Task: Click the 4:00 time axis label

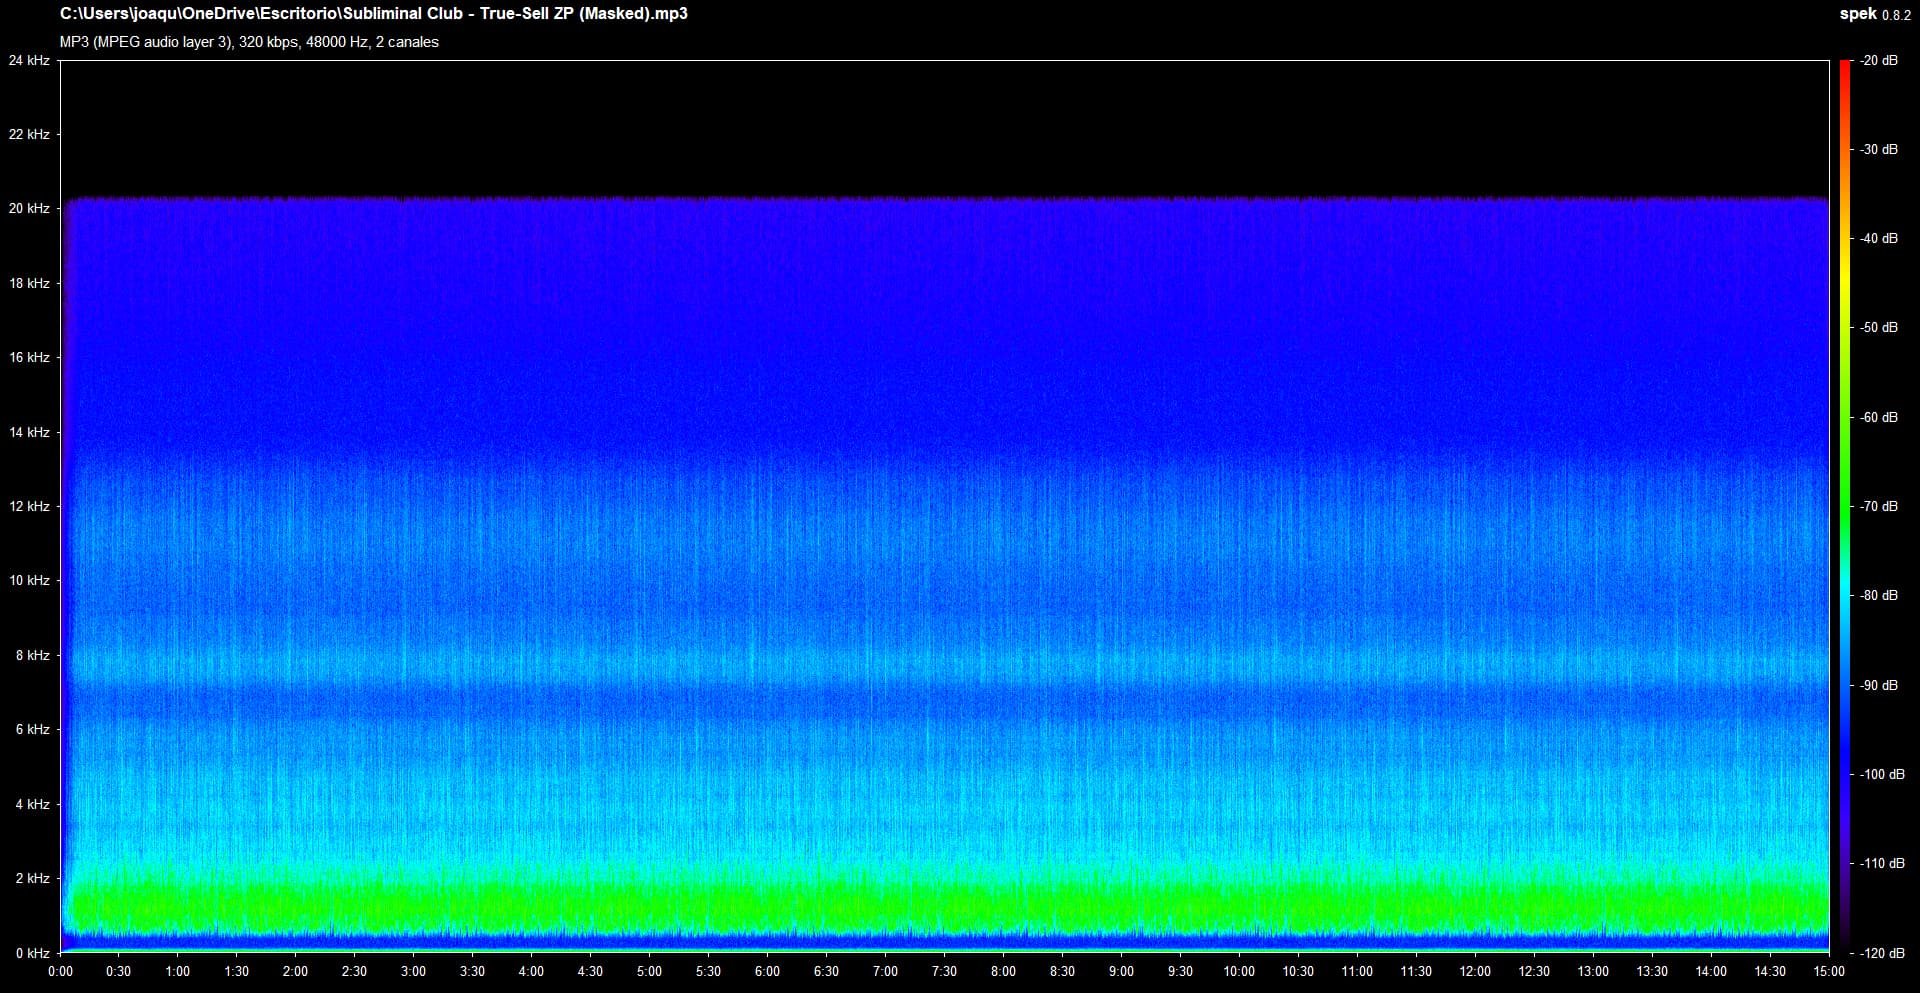Action: [x=532, y=971]
